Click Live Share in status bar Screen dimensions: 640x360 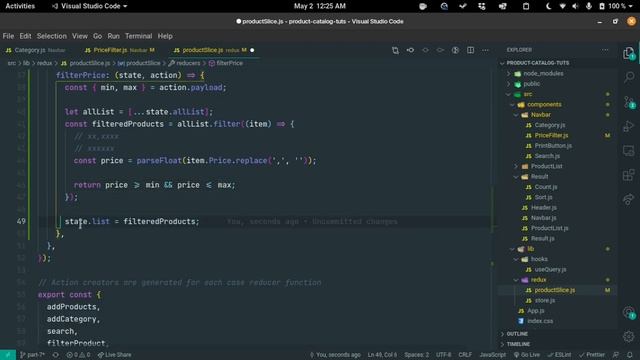[x=114, y=355]
